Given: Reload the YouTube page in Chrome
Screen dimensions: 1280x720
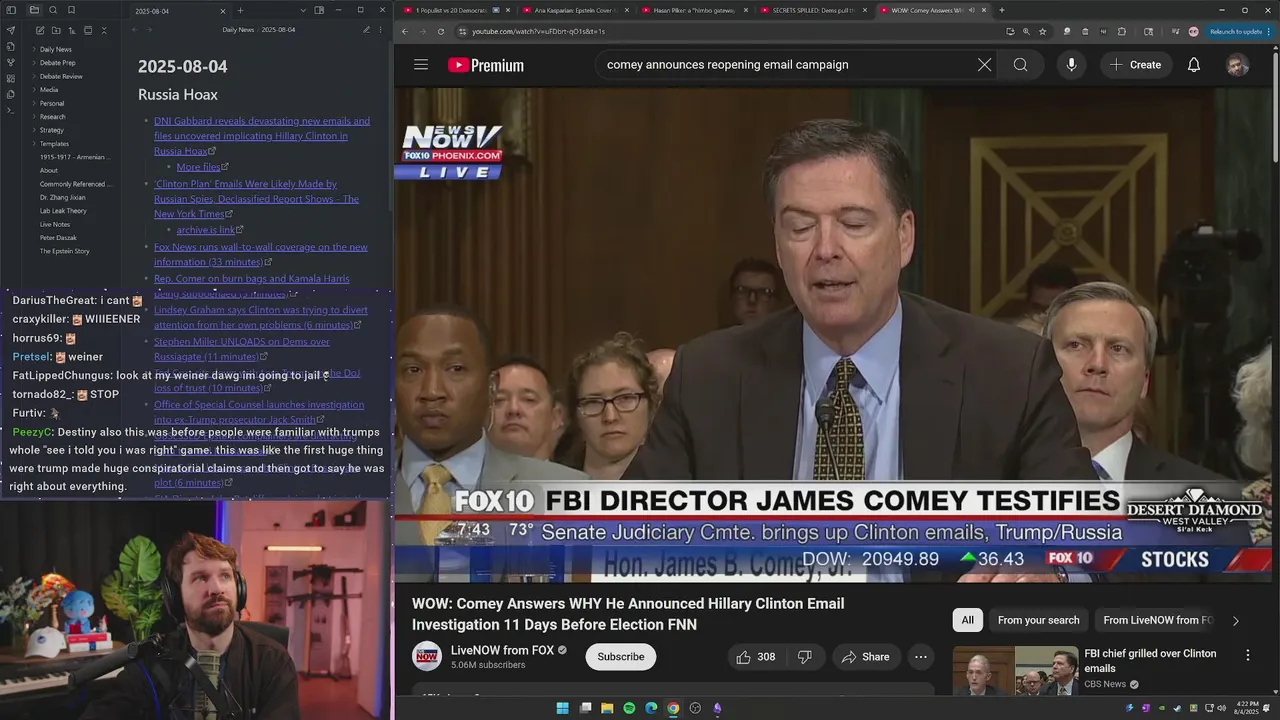Looking at the screenshot, I should (x=441, y=31).
